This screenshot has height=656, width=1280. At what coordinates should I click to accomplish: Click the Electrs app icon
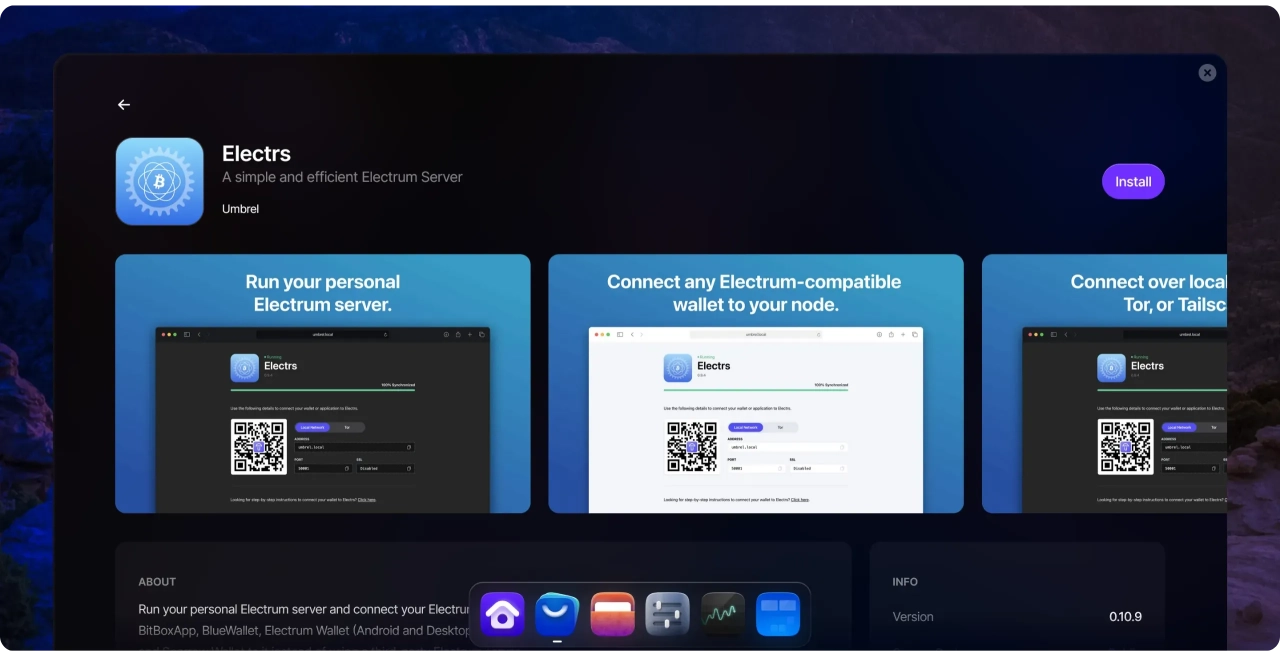pyautogui.click(x=160, y=181)
